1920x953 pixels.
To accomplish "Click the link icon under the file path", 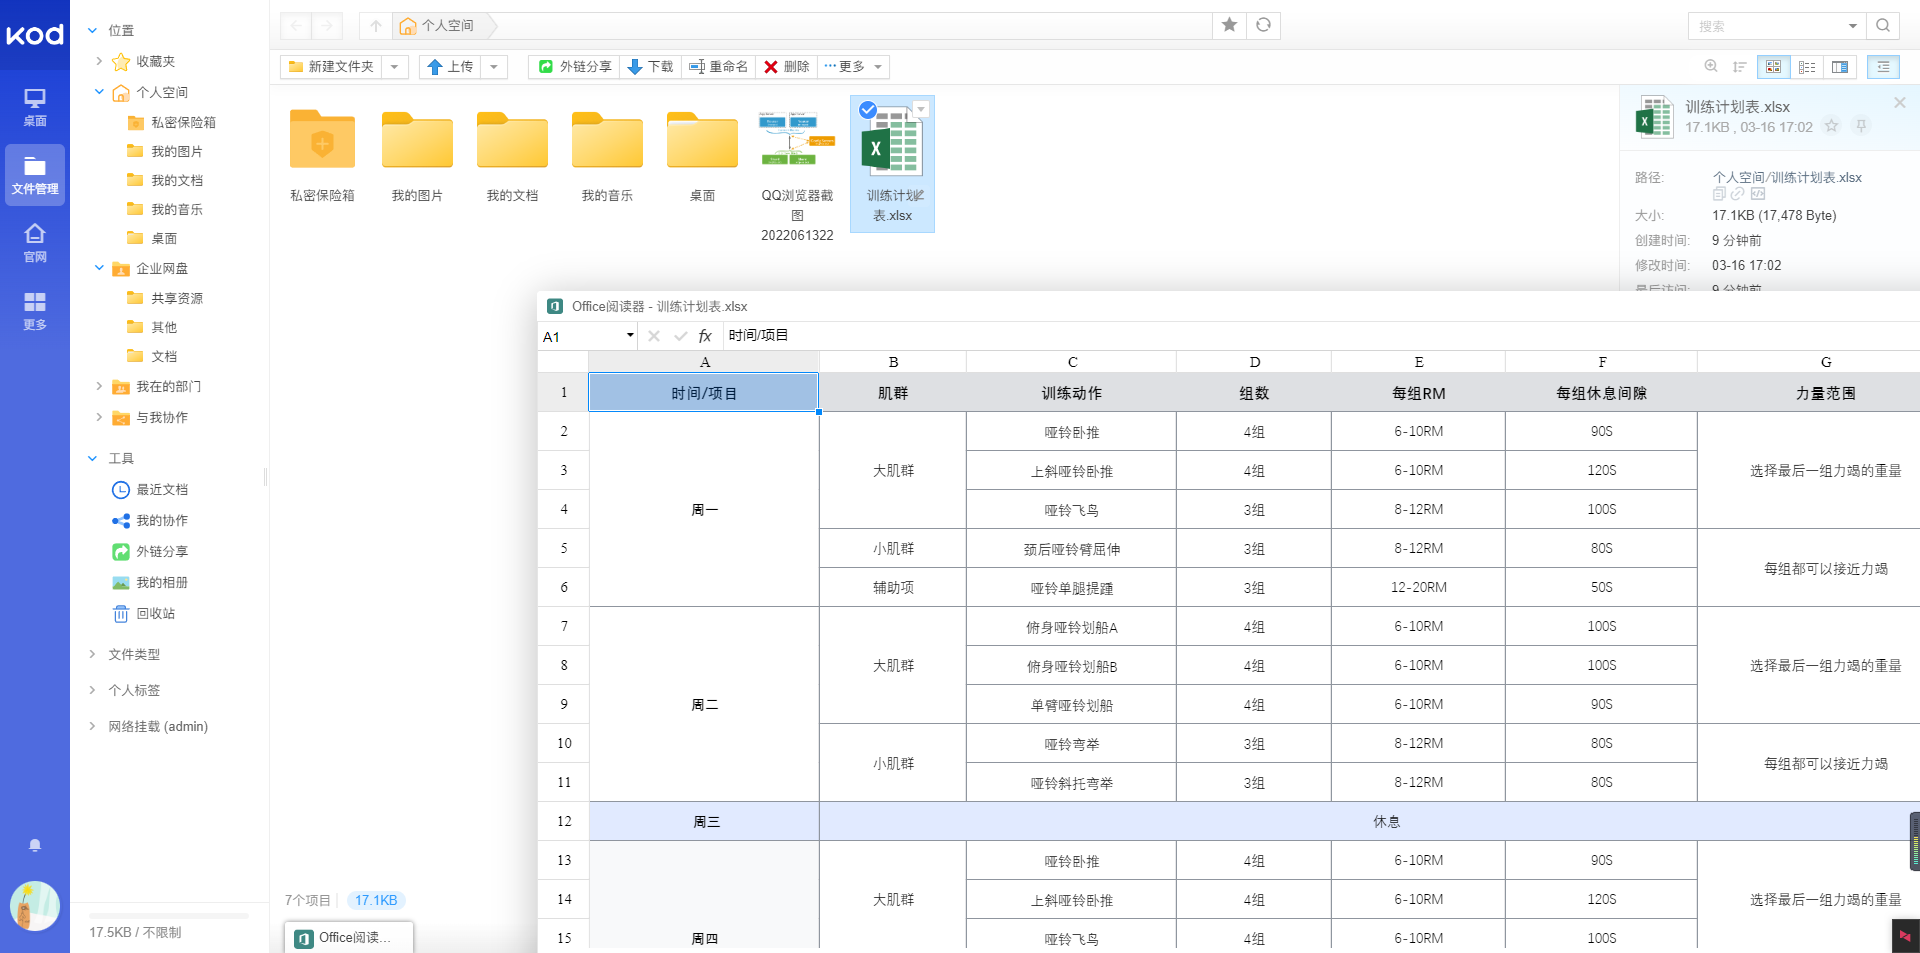I will pyautogui.click(x=1738, y=194).
